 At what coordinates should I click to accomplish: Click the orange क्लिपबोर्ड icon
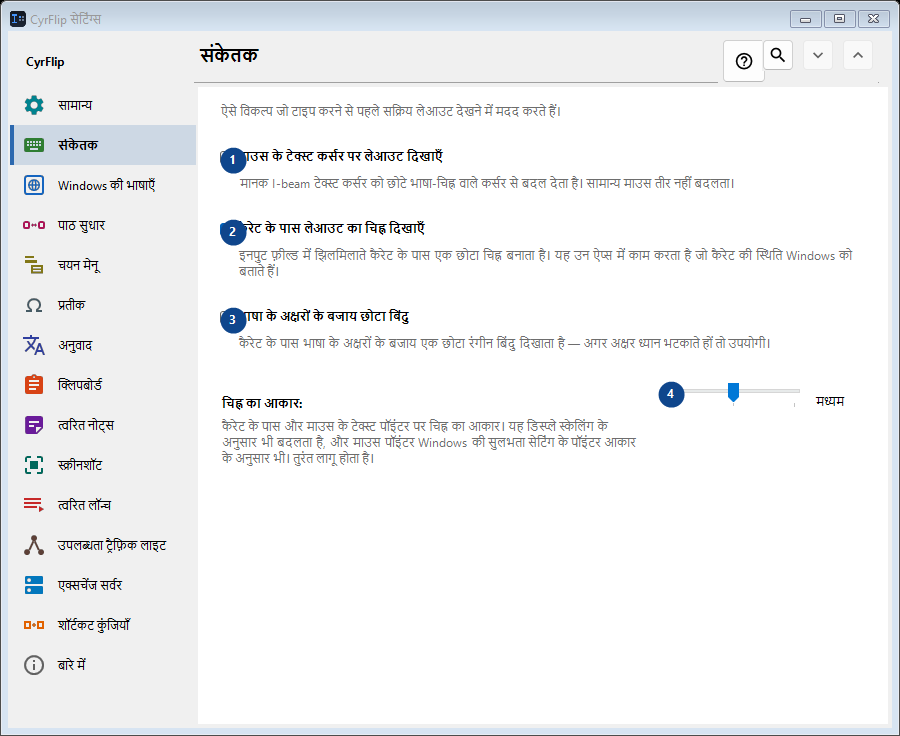pos(34,385)
